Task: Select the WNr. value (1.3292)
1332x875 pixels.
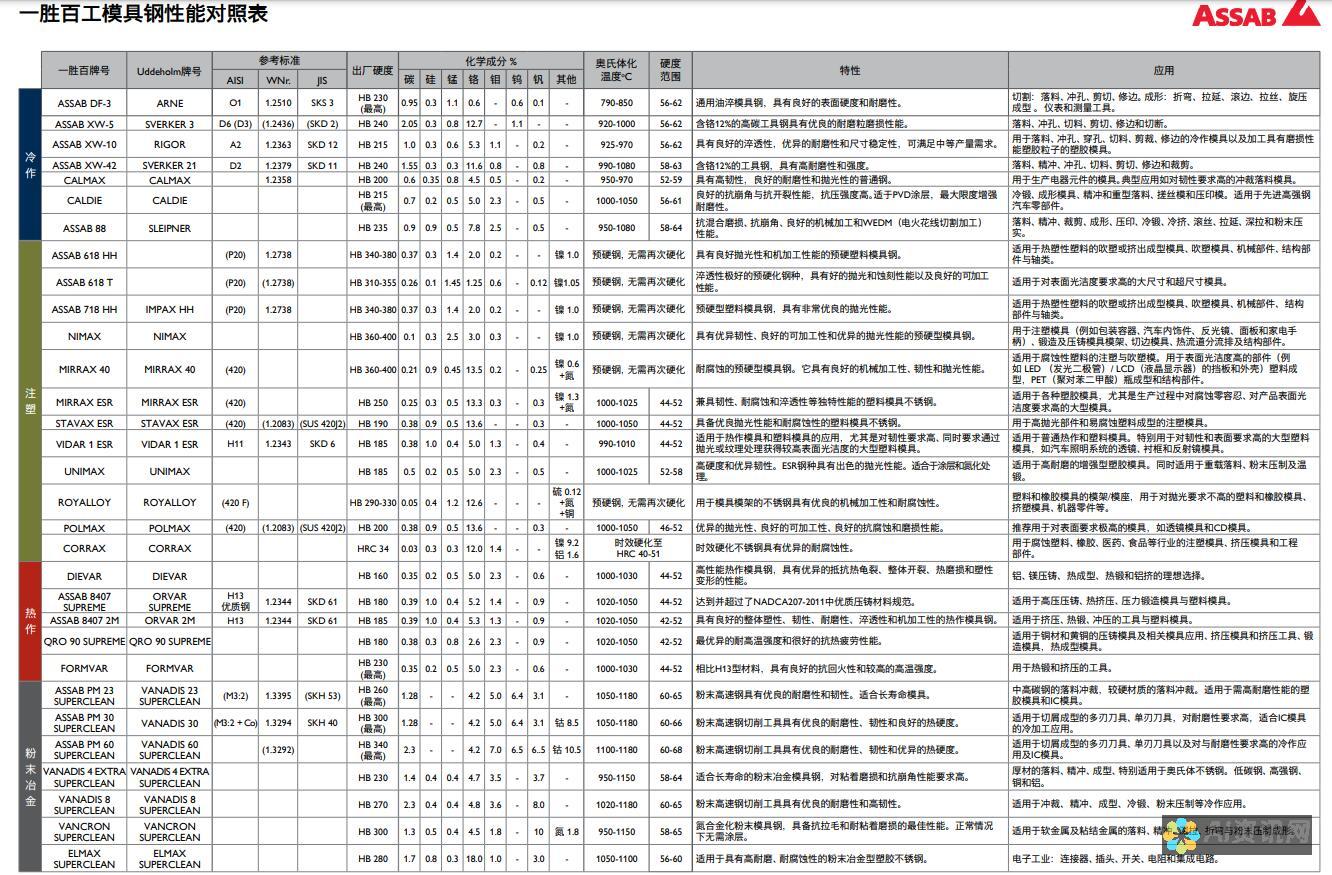Action: pos(278,749)
